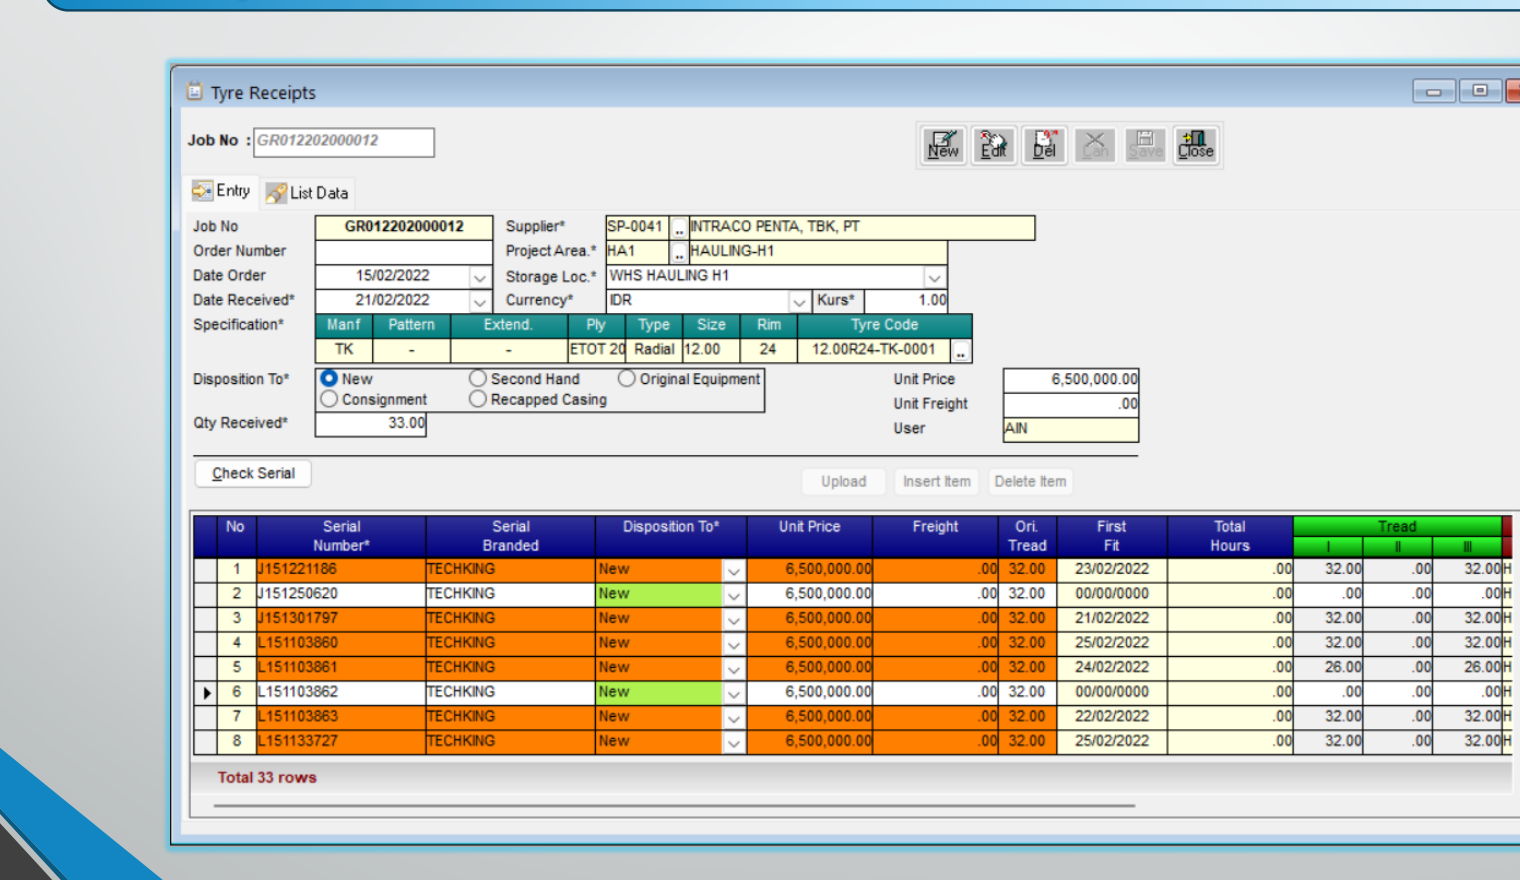Viewport: 1520px width, 880px height.
Task: Expand Disposition dropdown for row 4
Action: (734, 644)
